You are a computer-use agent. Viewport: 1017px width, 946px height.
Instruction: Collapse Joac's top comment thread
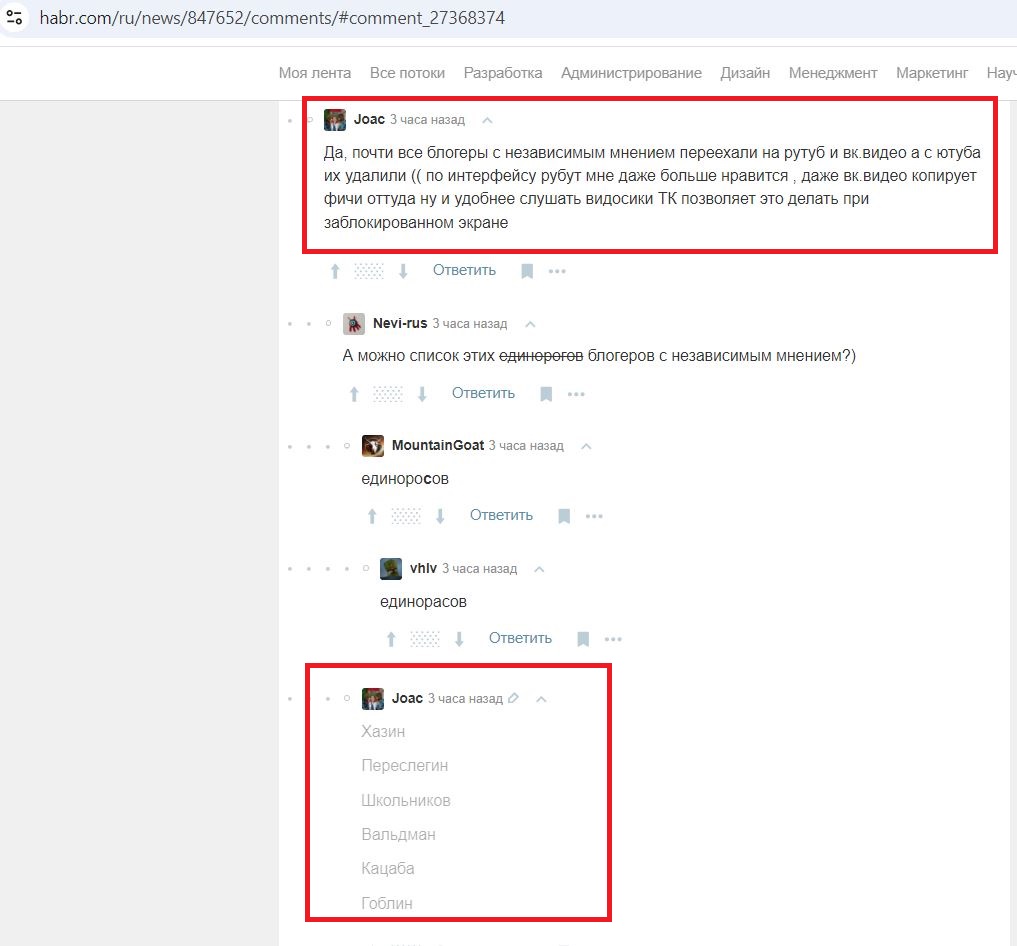coord(487,120)
